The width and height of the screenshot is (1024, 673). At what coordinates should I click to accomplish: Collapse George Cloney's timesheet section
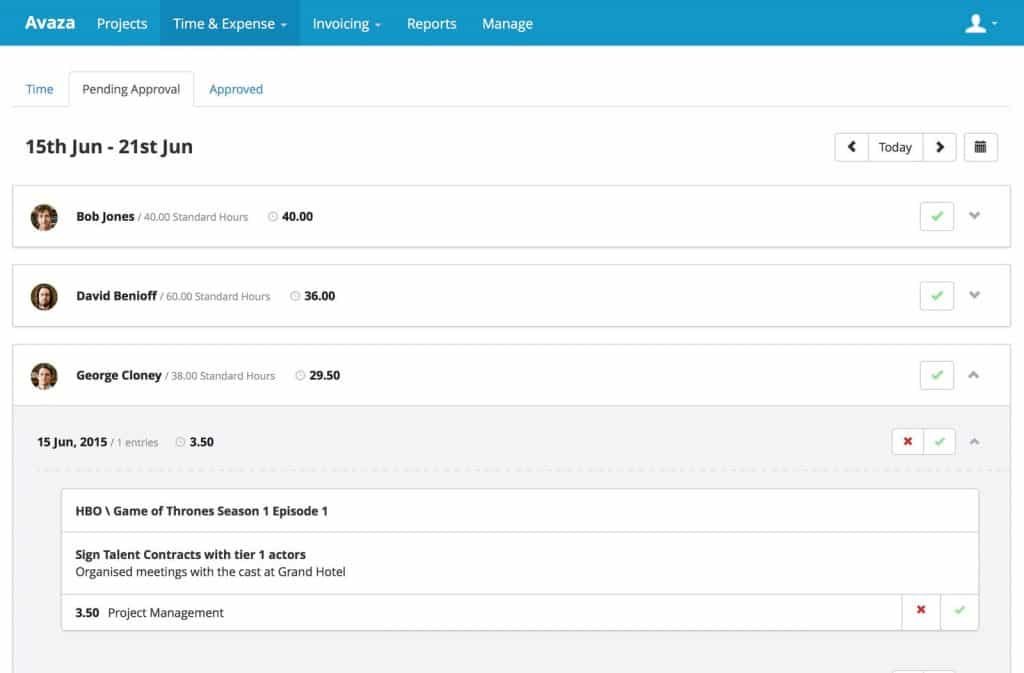[975, 376]
